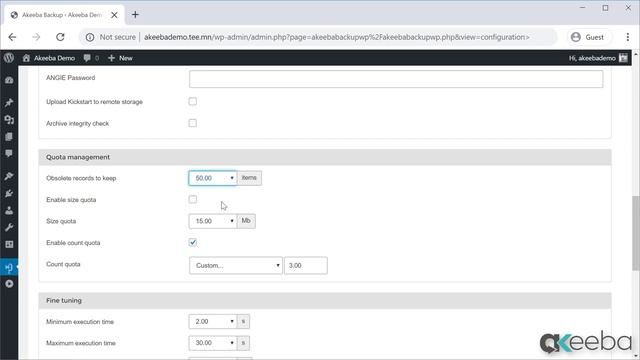Viewport: 640px width, 360px height.
Task: Open the WordPress logo menu
Action: [x=9, y=58]
